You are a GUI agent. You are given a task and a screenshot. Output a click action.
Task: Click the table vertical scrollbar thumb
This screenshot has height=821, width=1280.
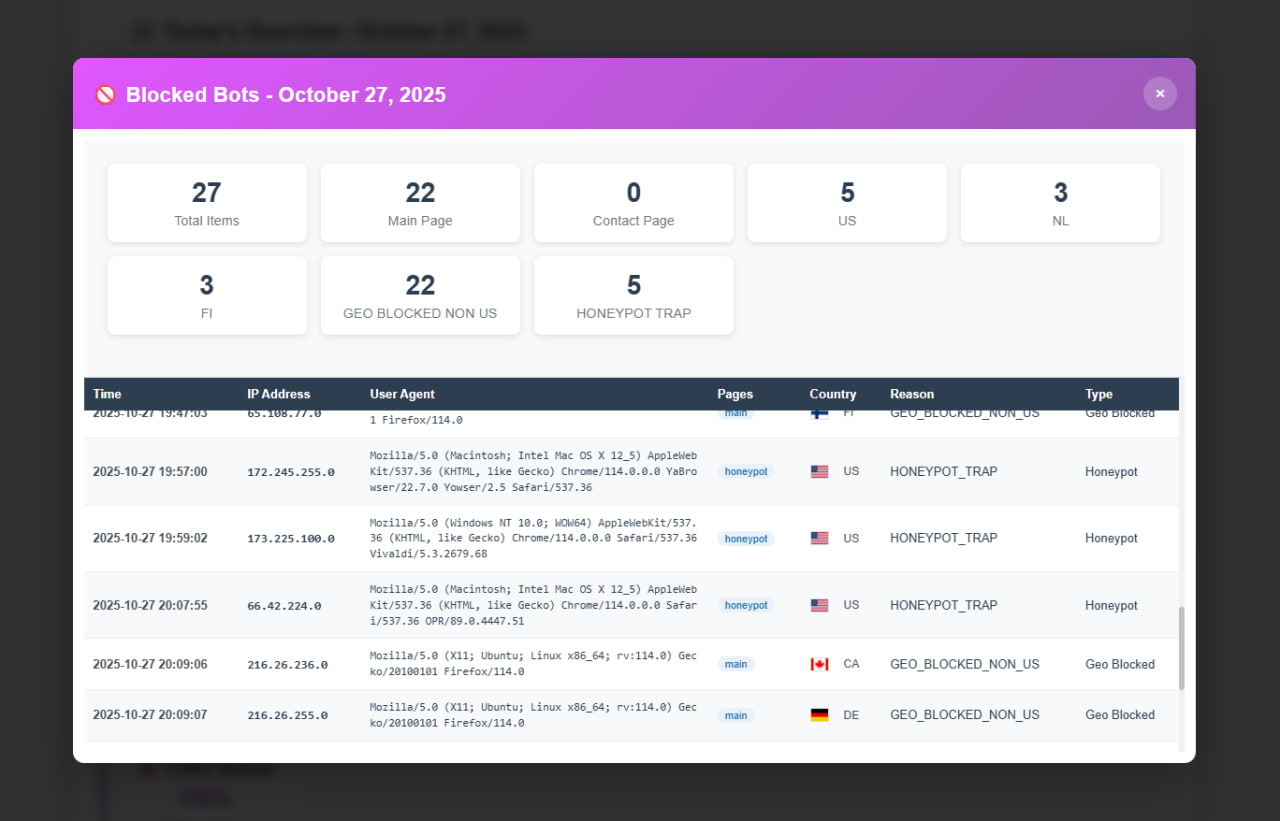pyautogui.click(x=1182, y=648)
